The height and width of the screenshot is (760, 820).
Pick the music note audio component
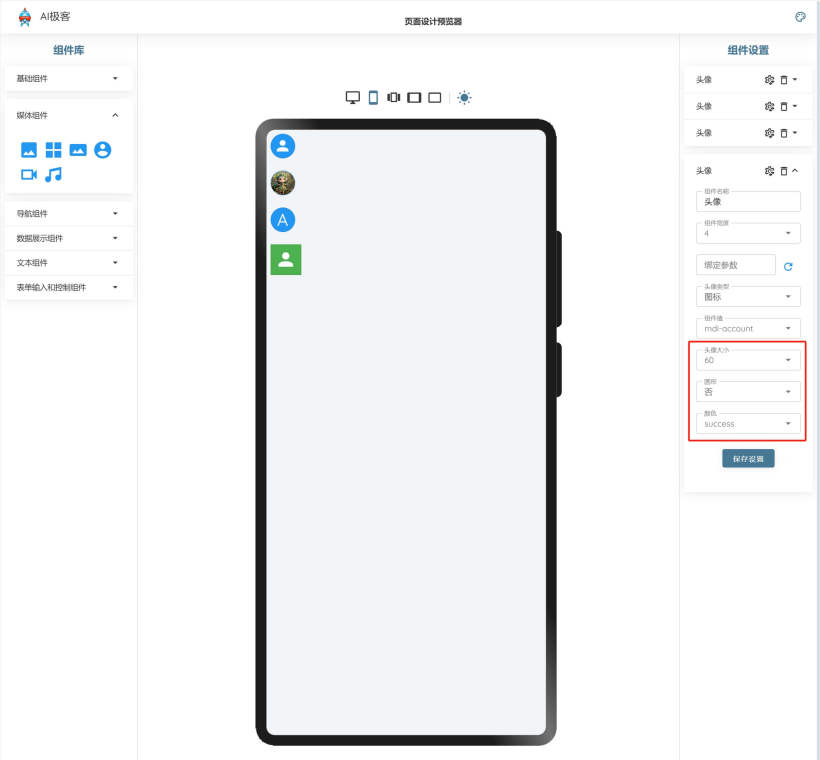[54, 174]
